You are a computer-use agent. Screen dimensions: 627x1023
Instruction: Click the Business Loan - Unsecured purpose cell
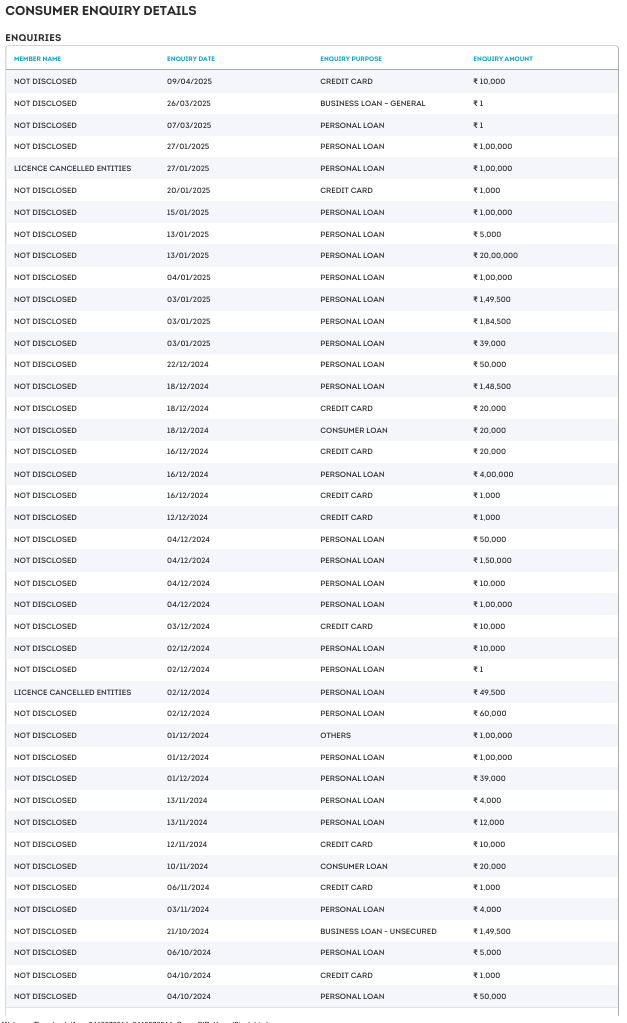click(378, 931)
